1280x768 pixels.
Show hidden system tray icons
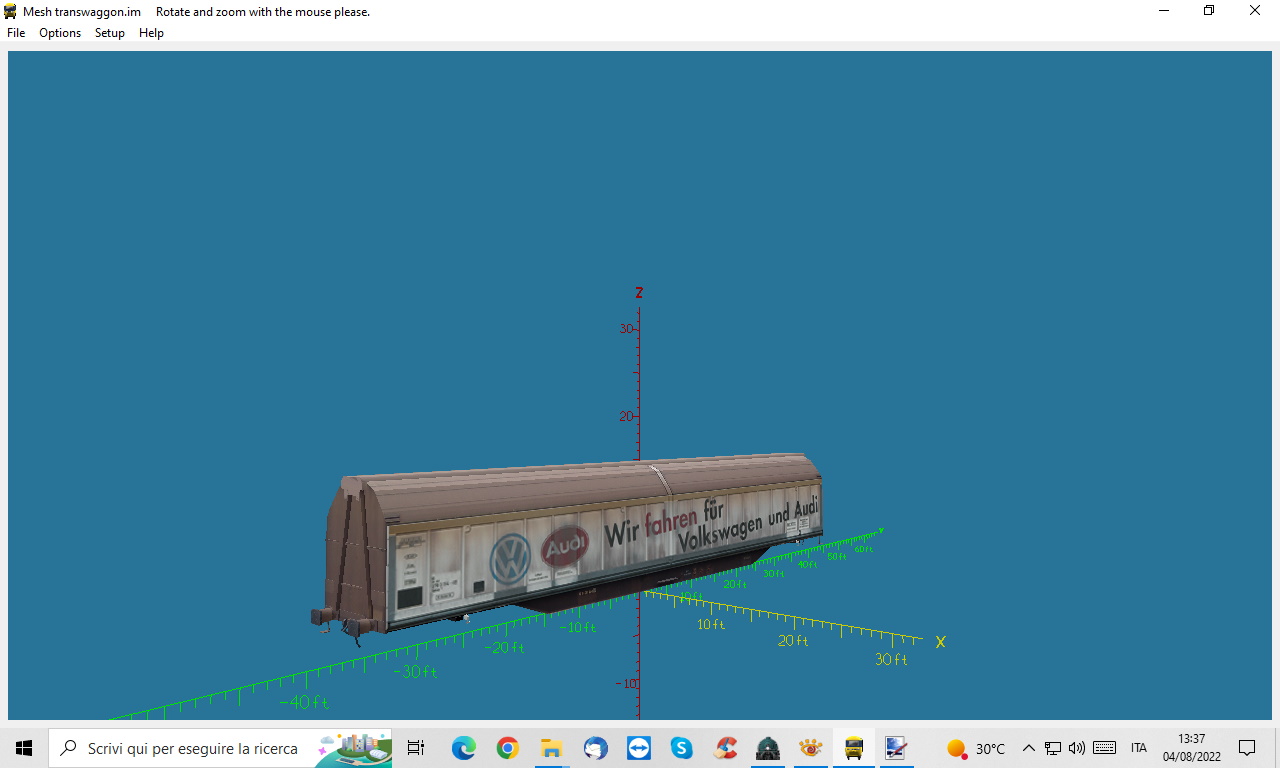click(1028, 748)
